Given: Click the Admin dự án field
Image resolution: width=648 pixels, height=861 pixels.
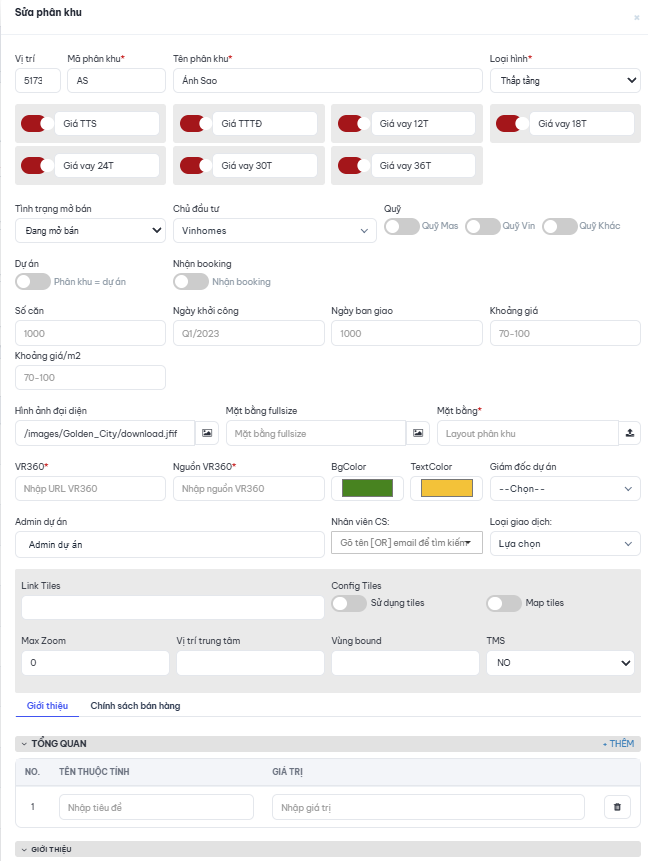Looking at the screenshot, I should pos(170,544).
